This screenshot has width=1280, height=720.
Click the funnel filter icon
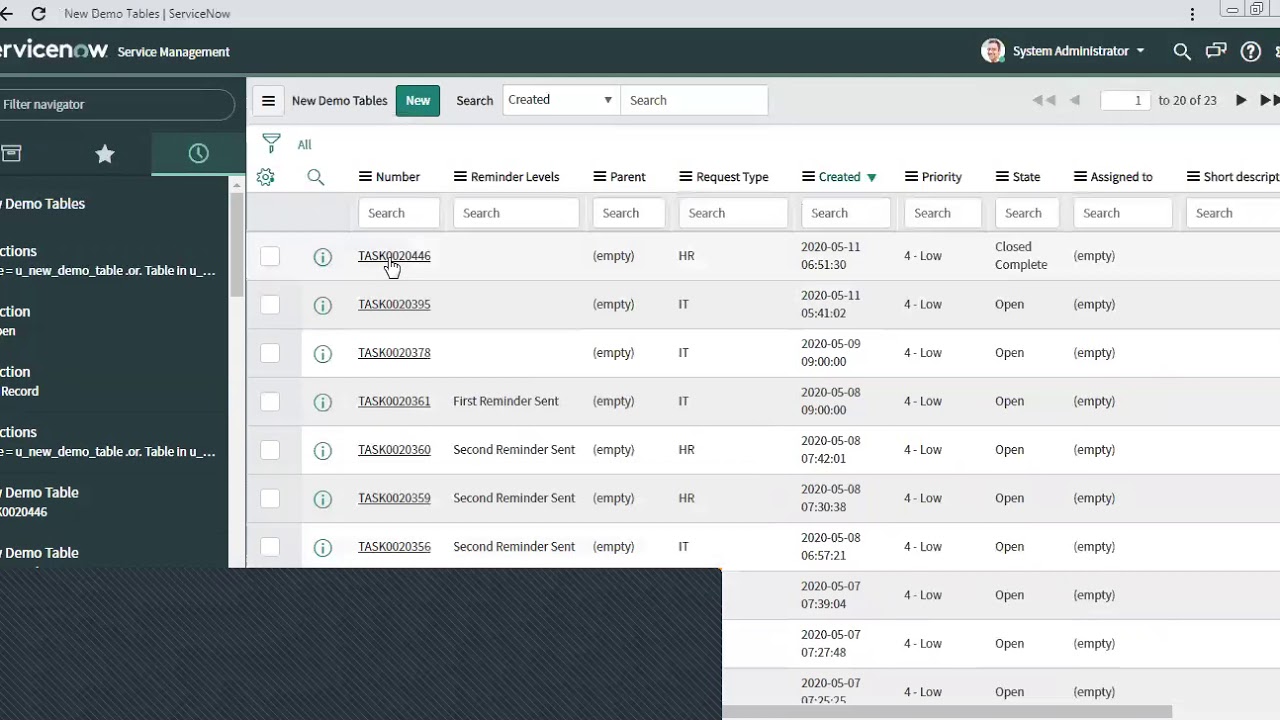(271, 144)
